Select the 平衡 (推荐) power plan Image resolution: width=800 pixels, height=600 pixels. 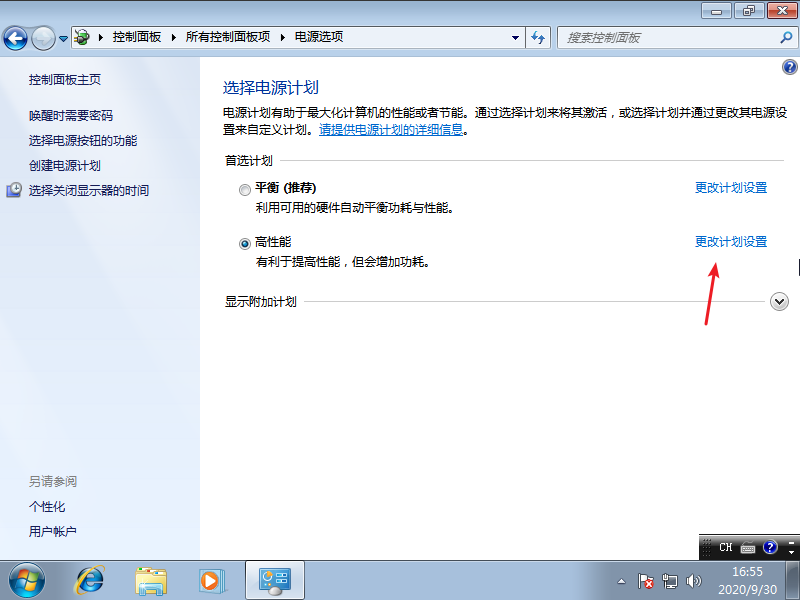(x=244, y=190)
